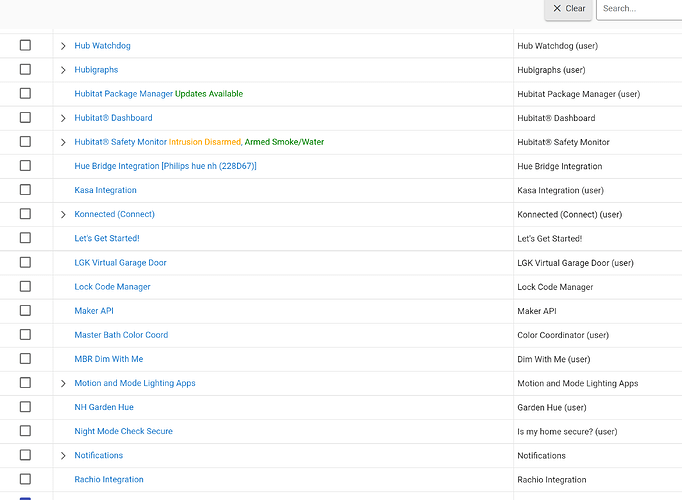
Task: Select the Let's Get Started! checkbox
Action: pos(25,238)
